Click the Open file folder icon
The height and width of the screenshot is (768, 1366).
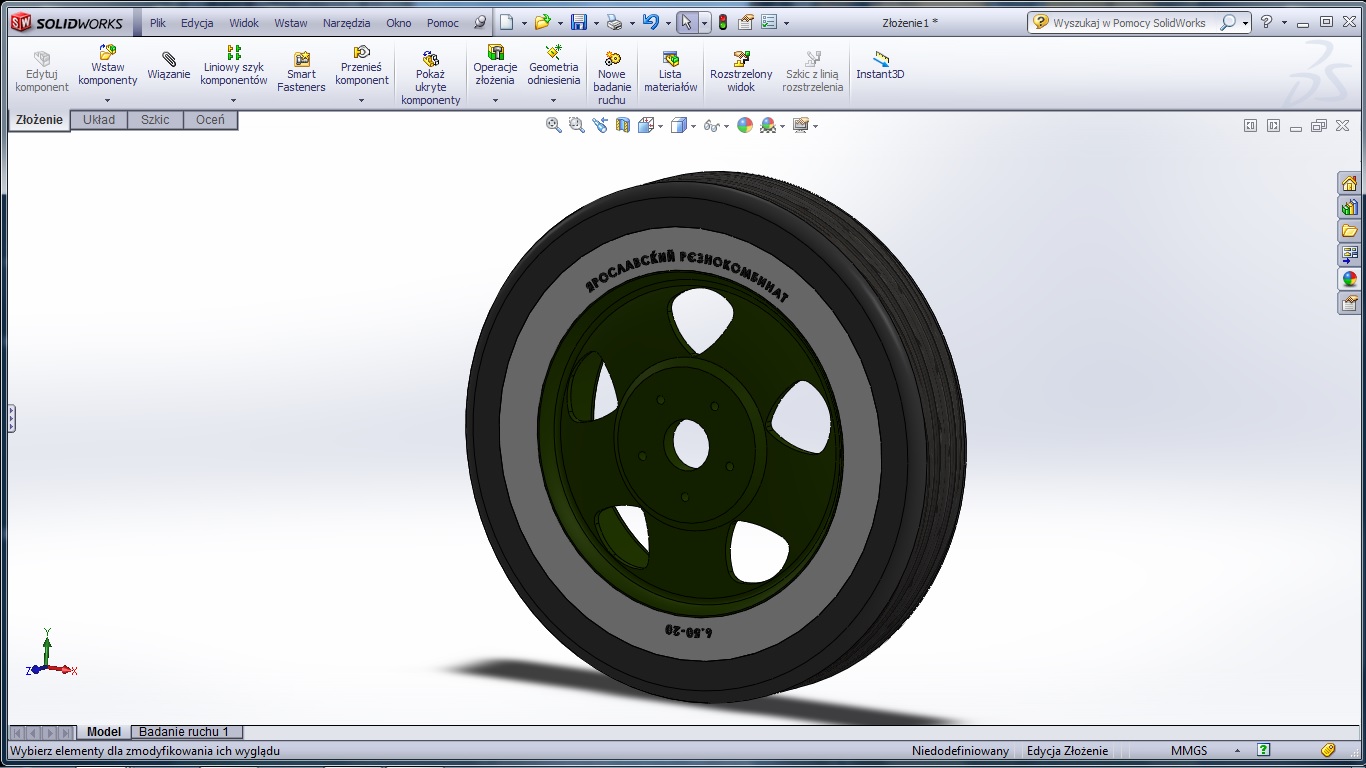tap(542, 22)
